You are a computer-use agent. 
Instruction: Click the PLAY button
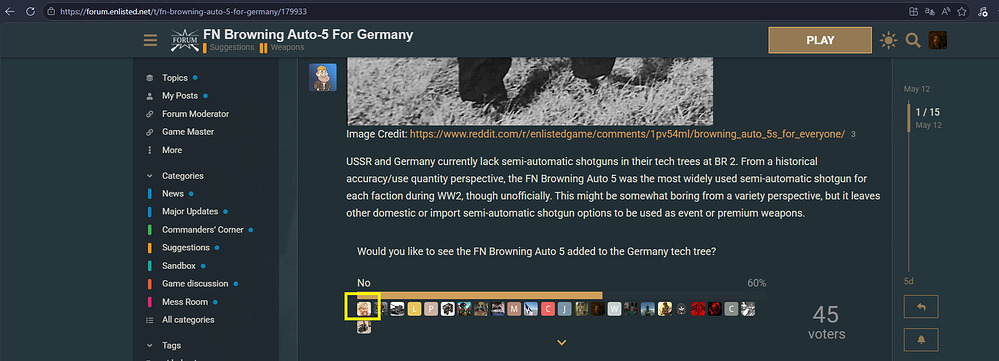click(x=820, y=40)
